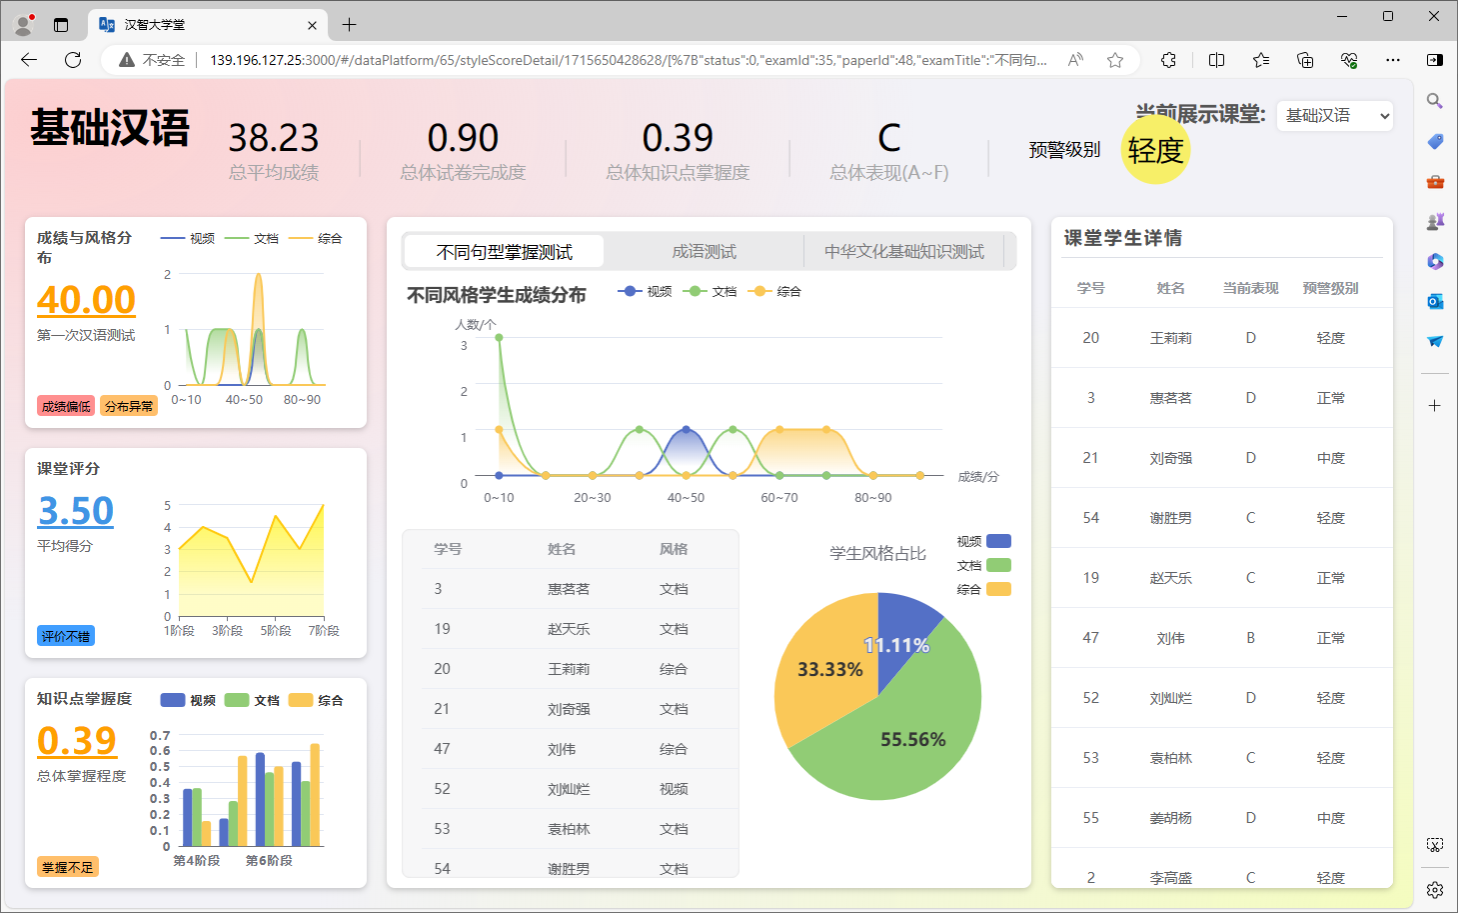
Task: Click the 40.00 score link
Action: (86, 300)
